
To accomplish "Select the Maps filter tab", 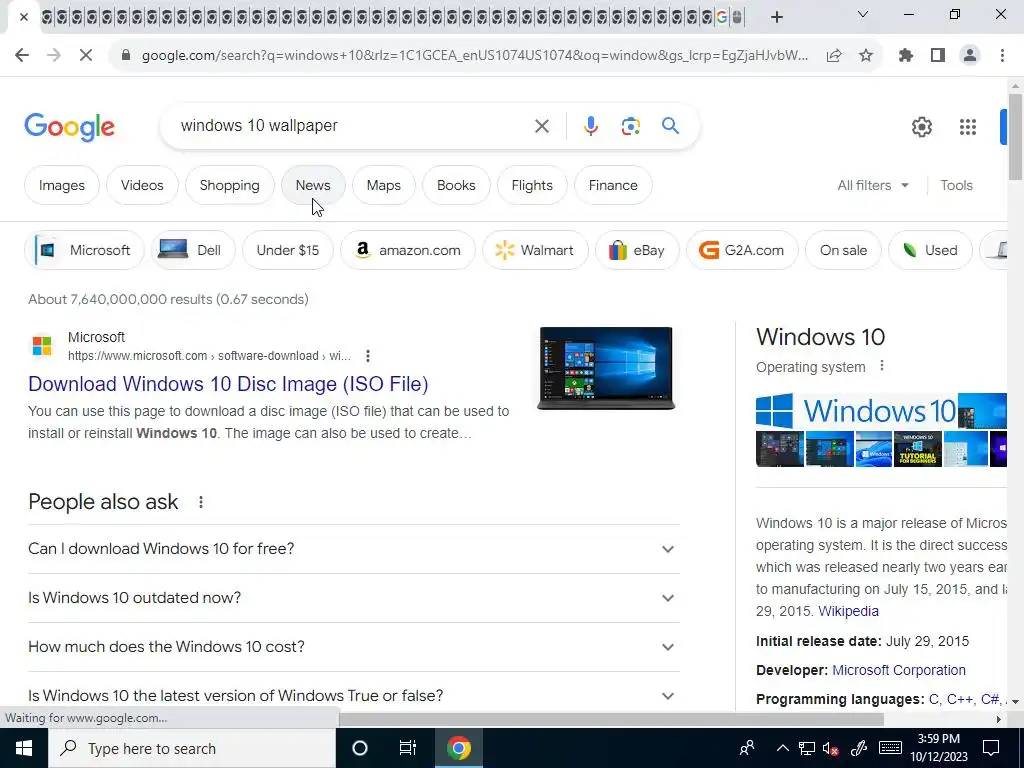I will click(383, 185).
